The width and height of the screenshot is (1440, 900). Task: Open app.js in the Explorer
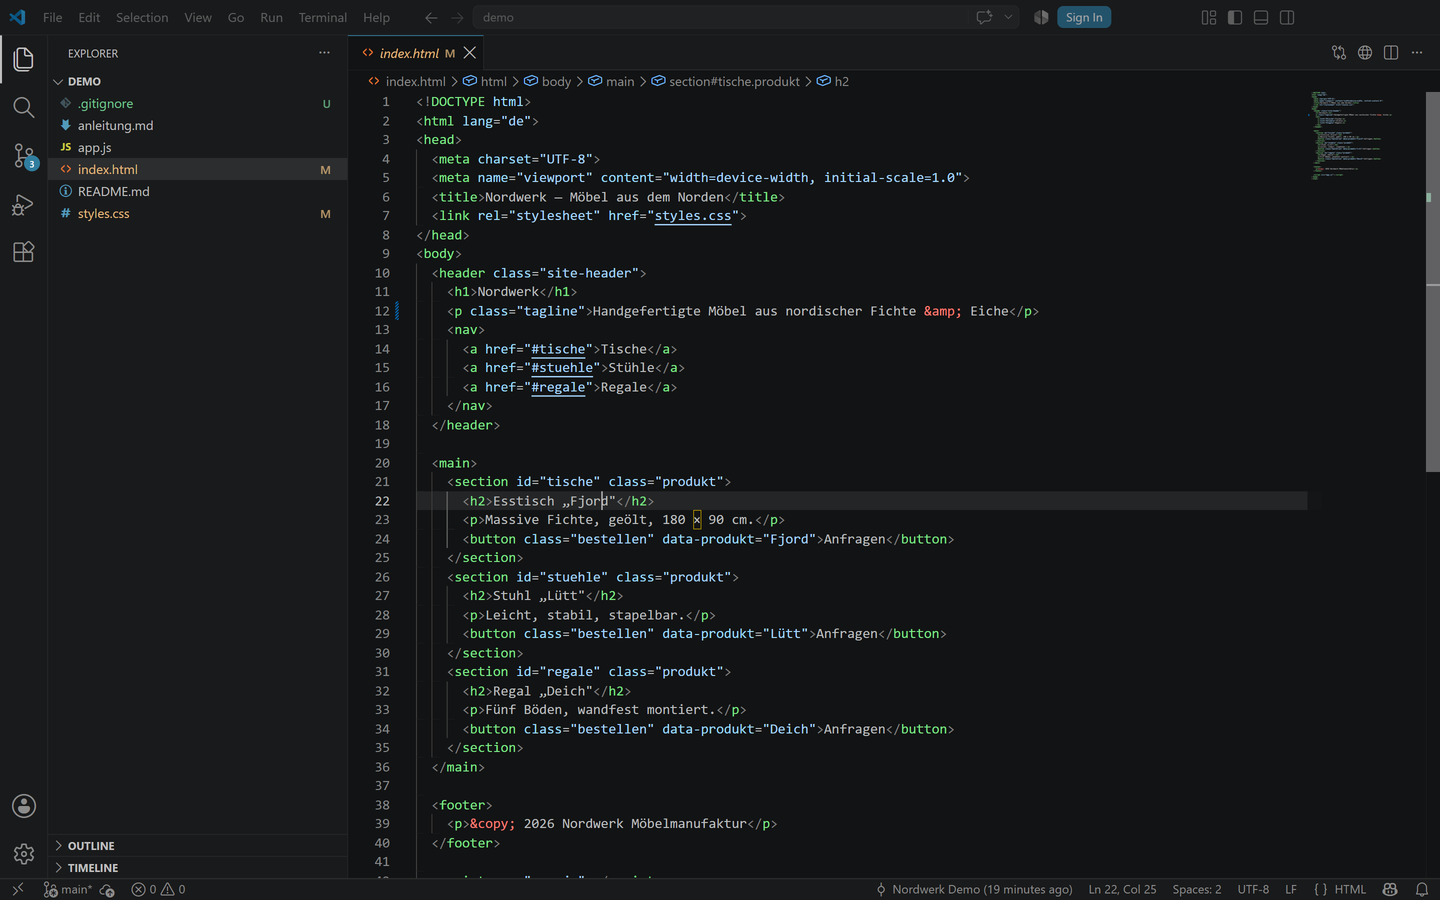[x=197, y=147]
